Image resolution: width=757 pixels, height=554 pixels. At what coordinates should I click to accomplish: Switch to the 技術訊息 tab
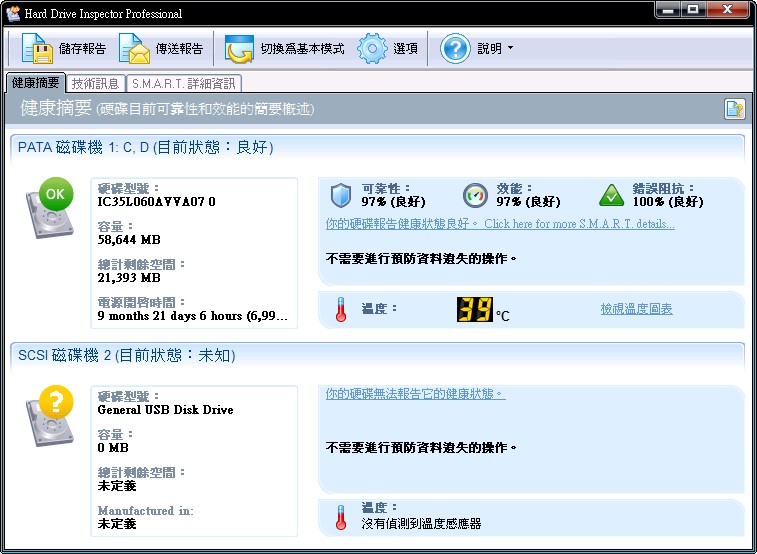[x=95, y=83]
